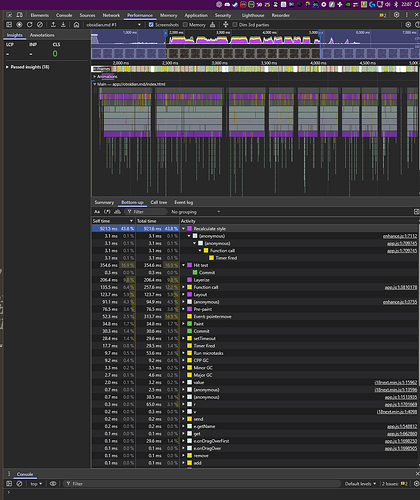This screenshot has width=420, height=500.
Task: Click the show heaviest stack panel icon
Action: pyautogui.click(x=416, y=212)
